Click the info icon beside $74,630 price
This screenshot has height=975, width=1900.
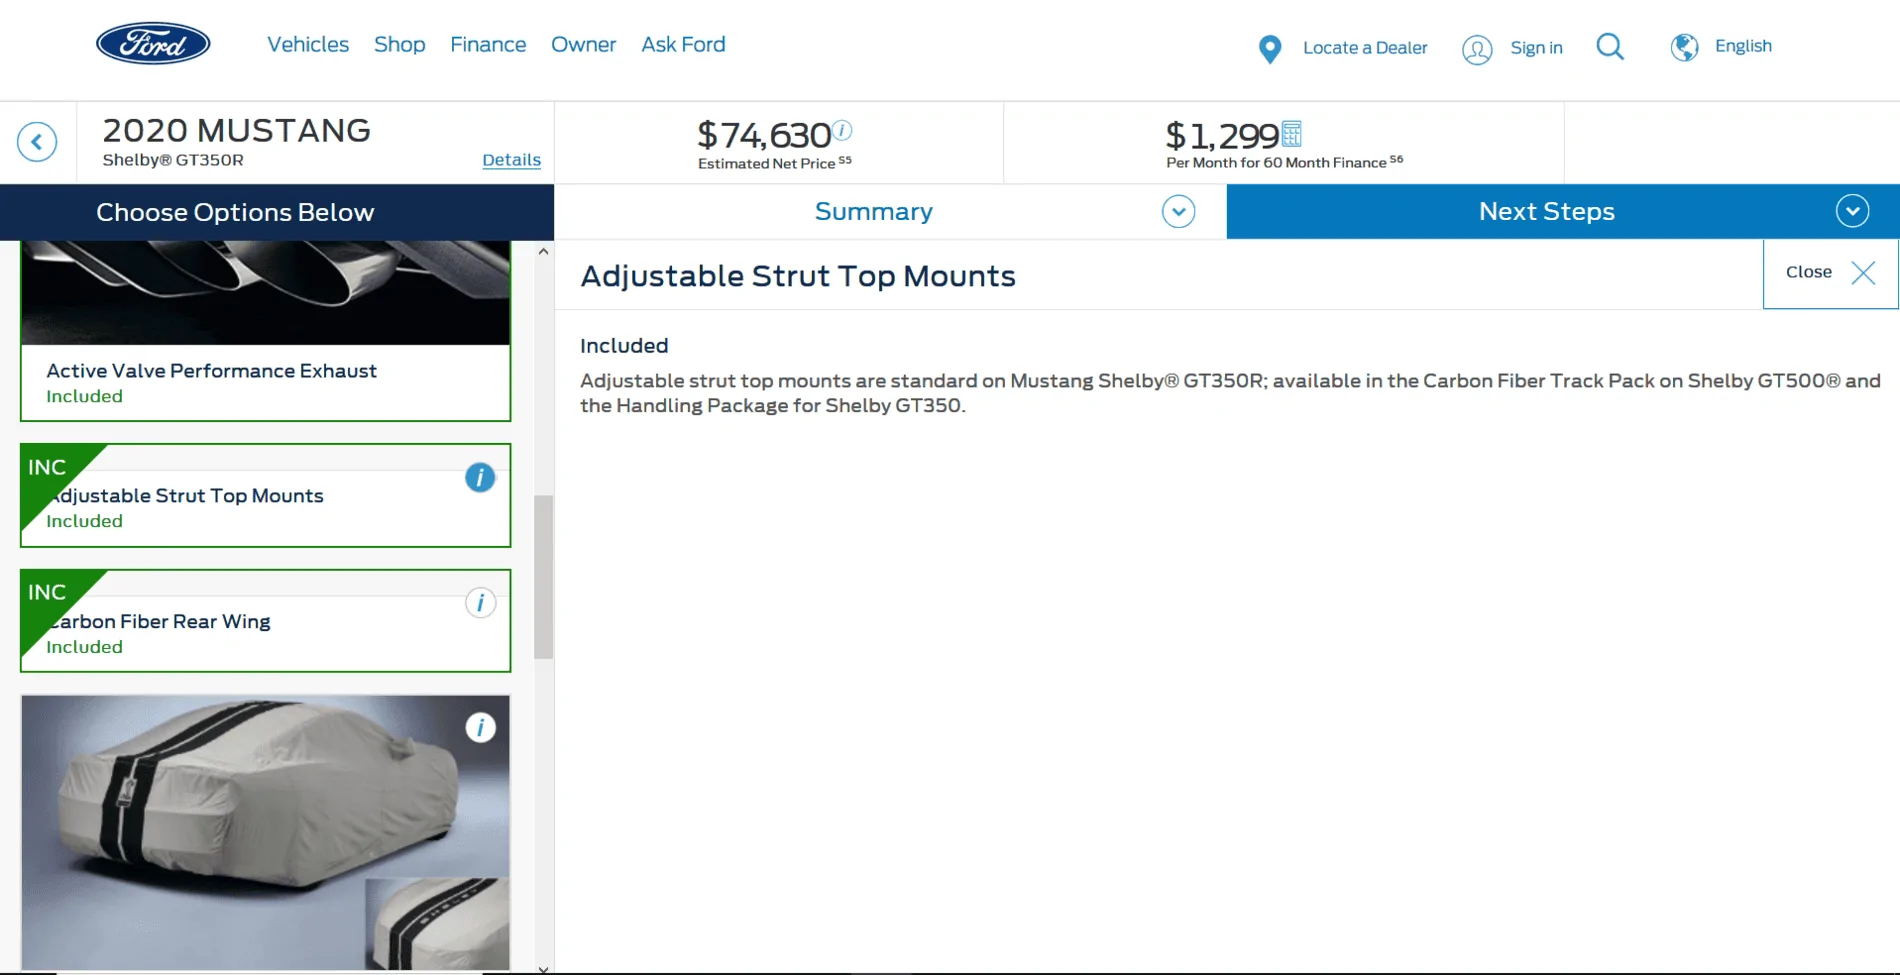[842, 130]
